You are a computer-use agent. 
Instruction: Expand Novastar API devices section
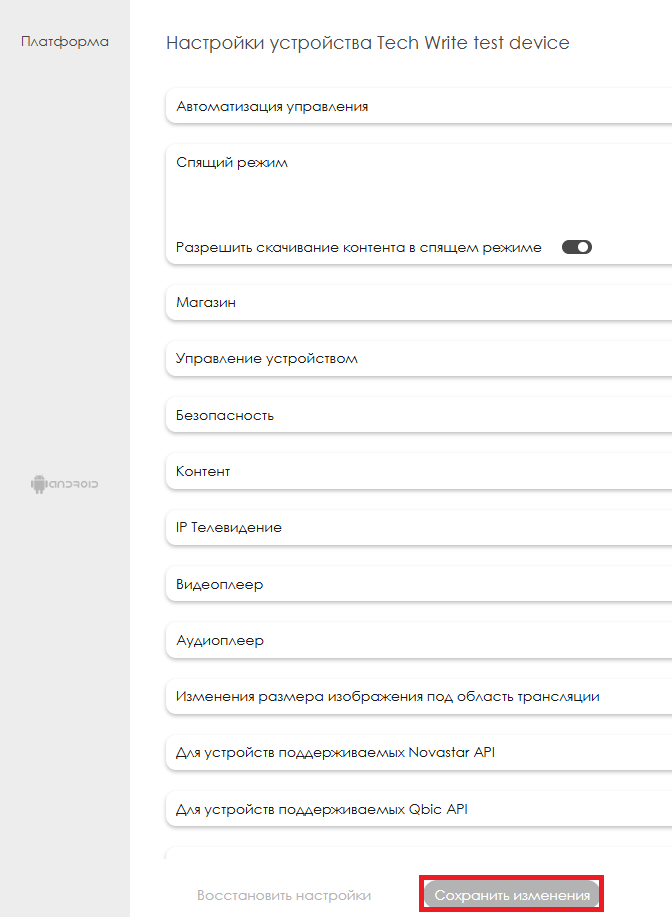click(335, 752)
